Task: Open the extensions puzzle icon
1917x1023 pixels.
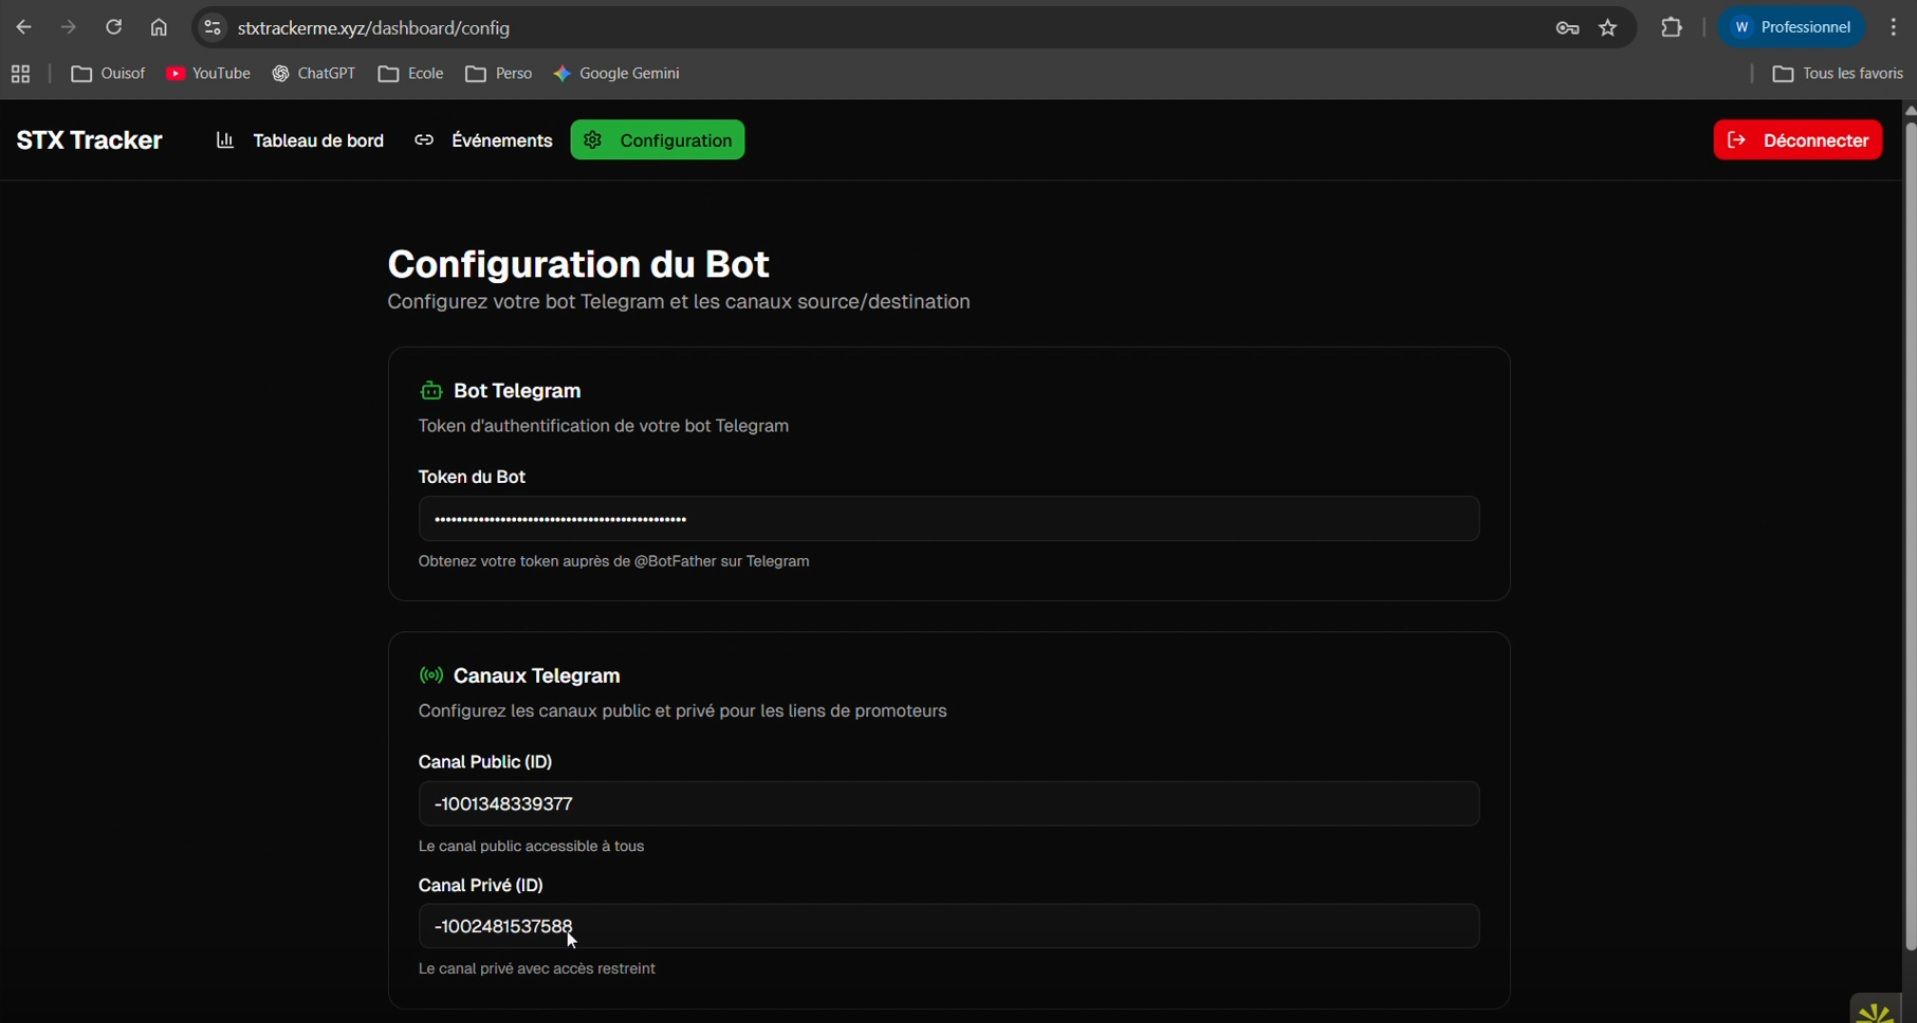Action: click(1671, 28)
